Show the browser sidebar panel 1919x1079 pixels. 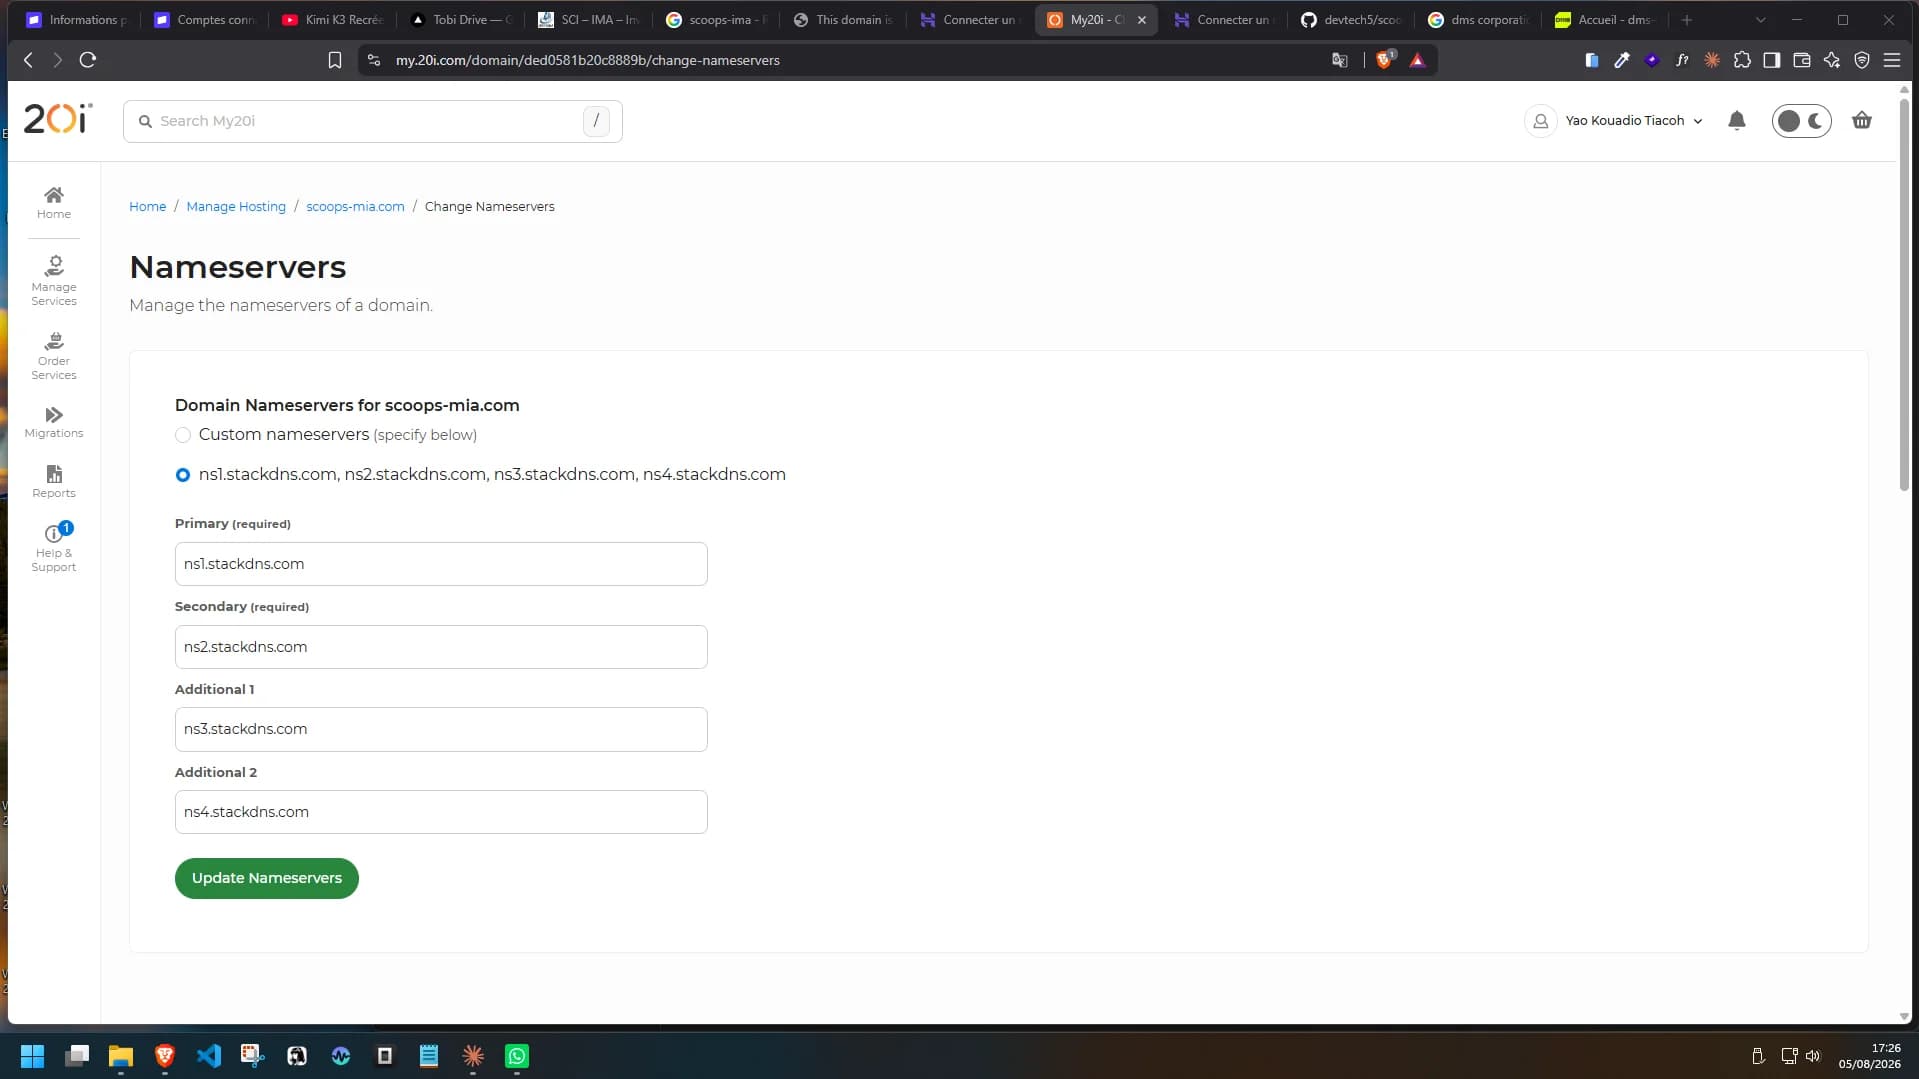click(x=1772, y=60)
